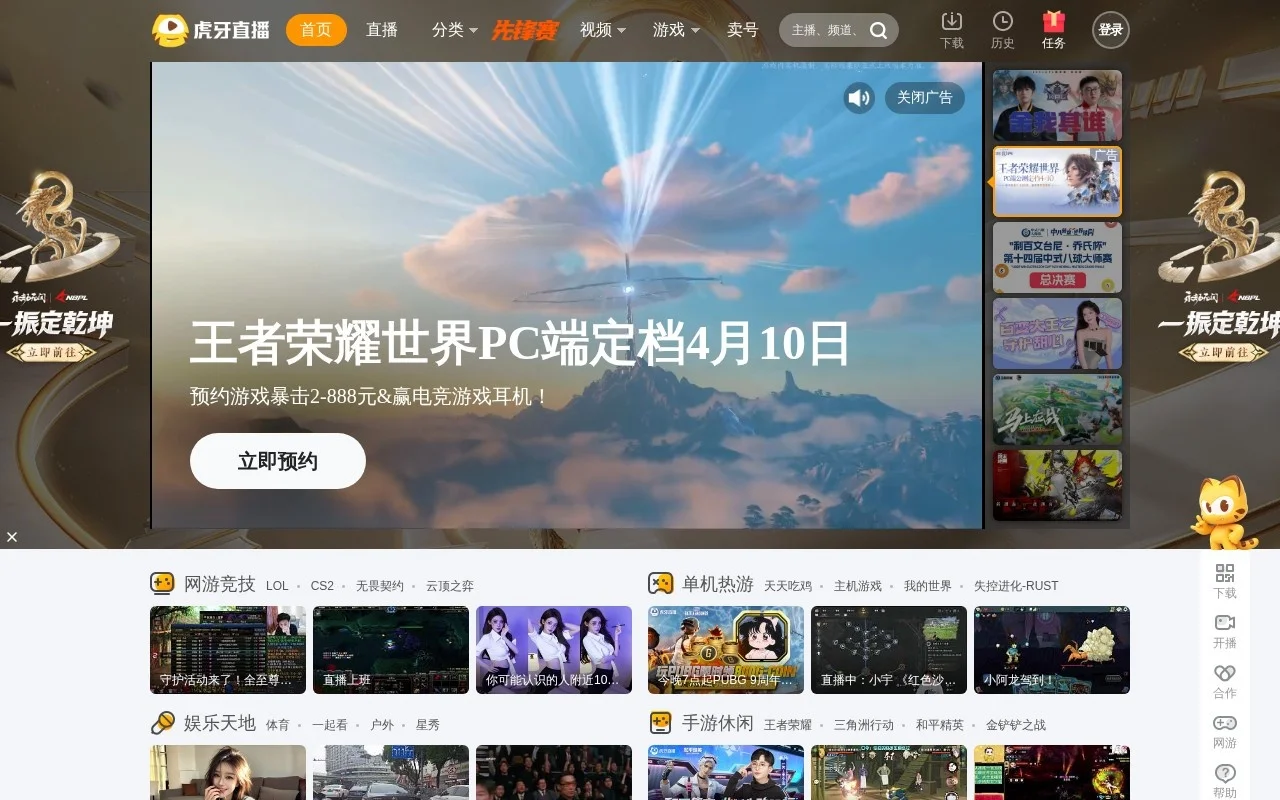View watch history via clock icon
The height and width of the screenshot is (800, 1280).
pyautogui.click(x=1002, y=29)
